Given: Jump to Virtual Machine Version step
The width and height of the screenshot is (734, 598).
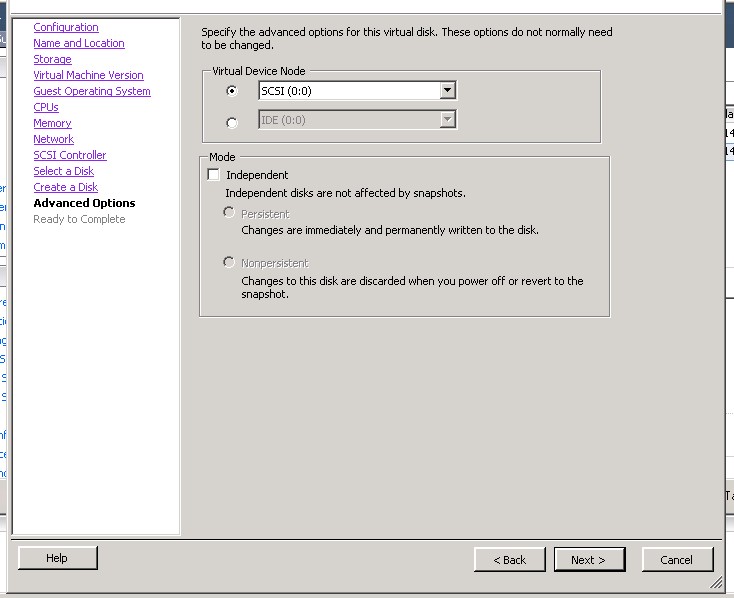Looking at the screenshot, I should click(88, 75).
